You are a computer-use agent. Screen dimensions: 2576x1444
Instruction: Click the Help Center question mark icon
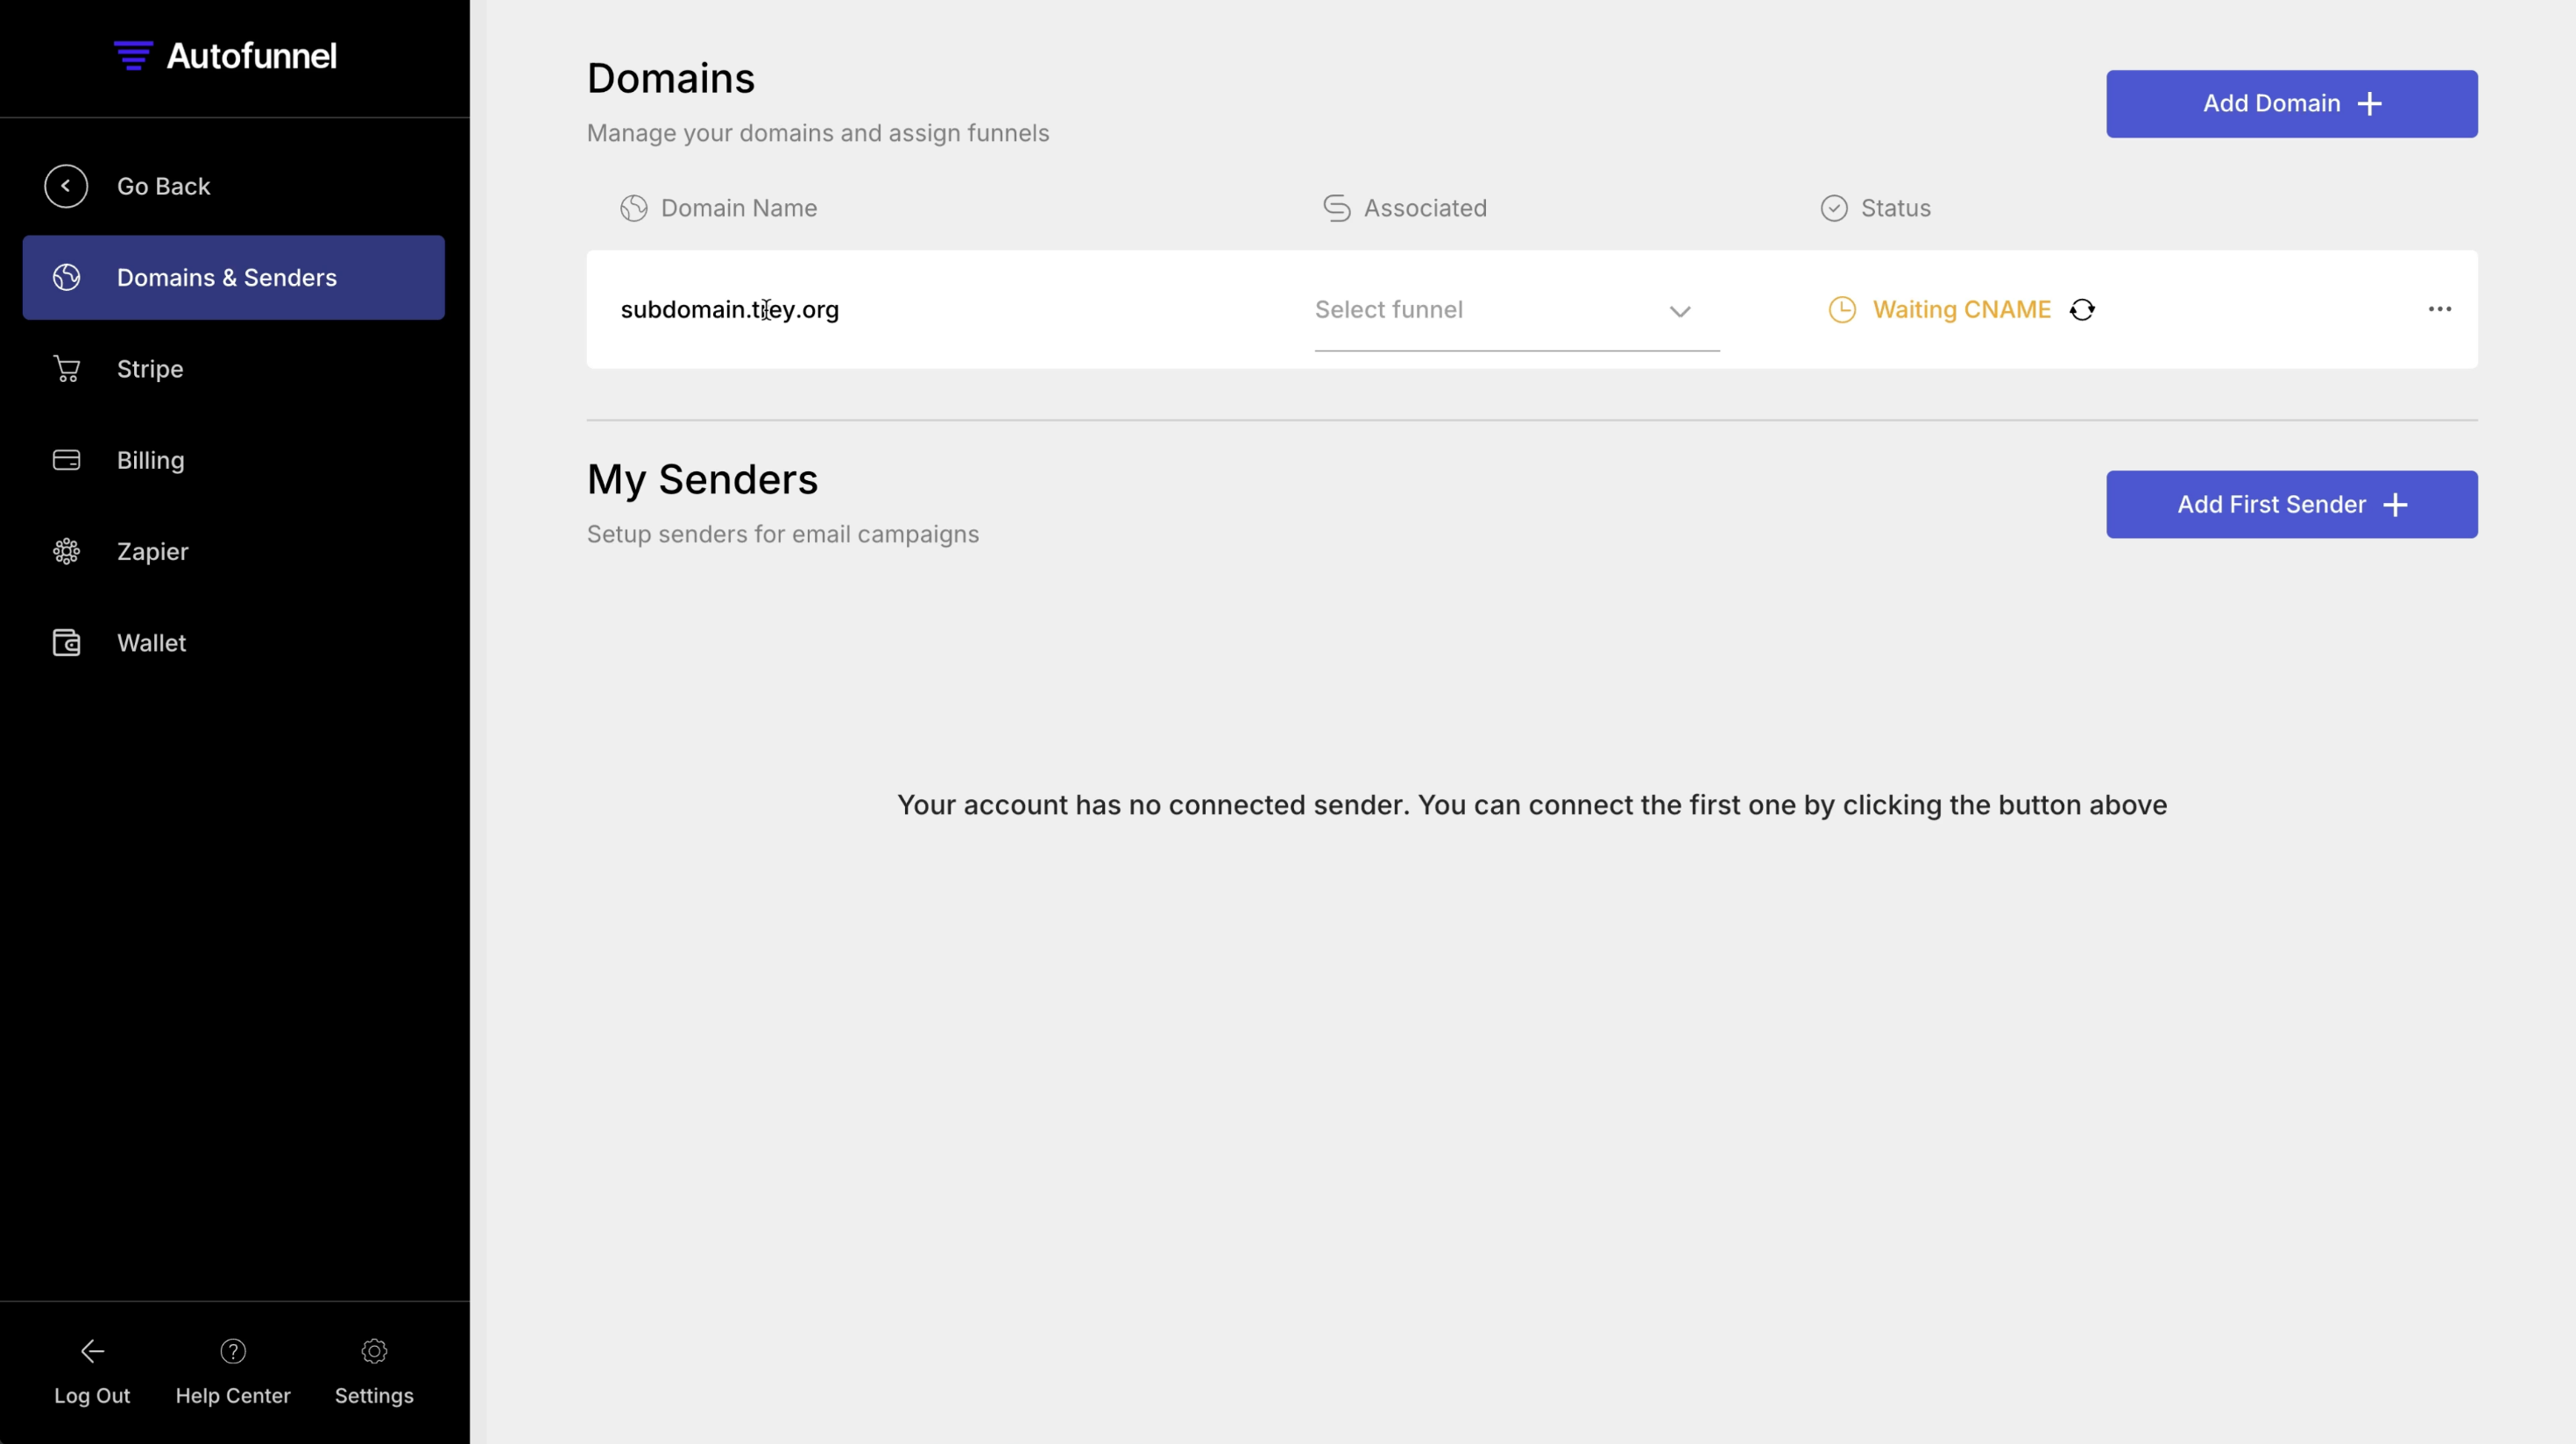pyautogui.click(x=233, y=1351)
